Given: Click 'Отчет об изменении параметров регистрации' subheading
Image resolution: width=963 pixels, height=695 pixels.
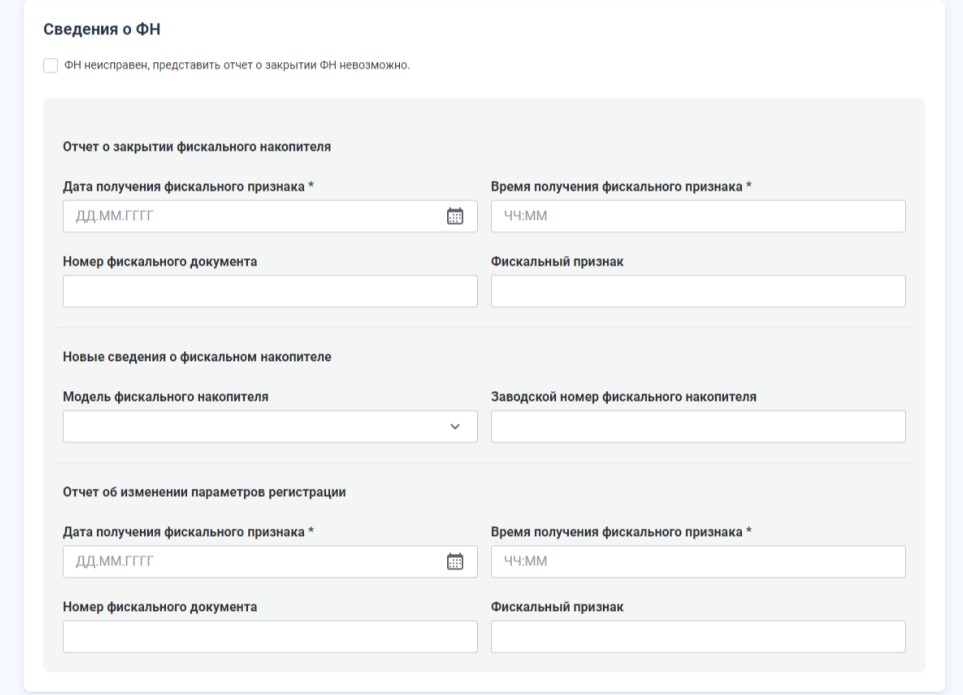Looking at the screenshot, I should 204,492.
